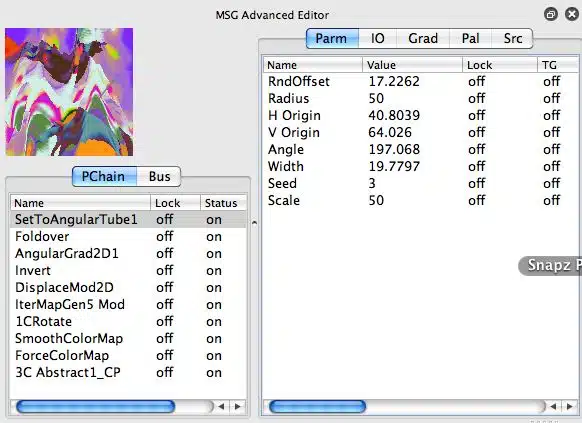Image resolution: width=582 pixels, height=423 pixels.
Task: Click the TG column header
Action: 558,65
